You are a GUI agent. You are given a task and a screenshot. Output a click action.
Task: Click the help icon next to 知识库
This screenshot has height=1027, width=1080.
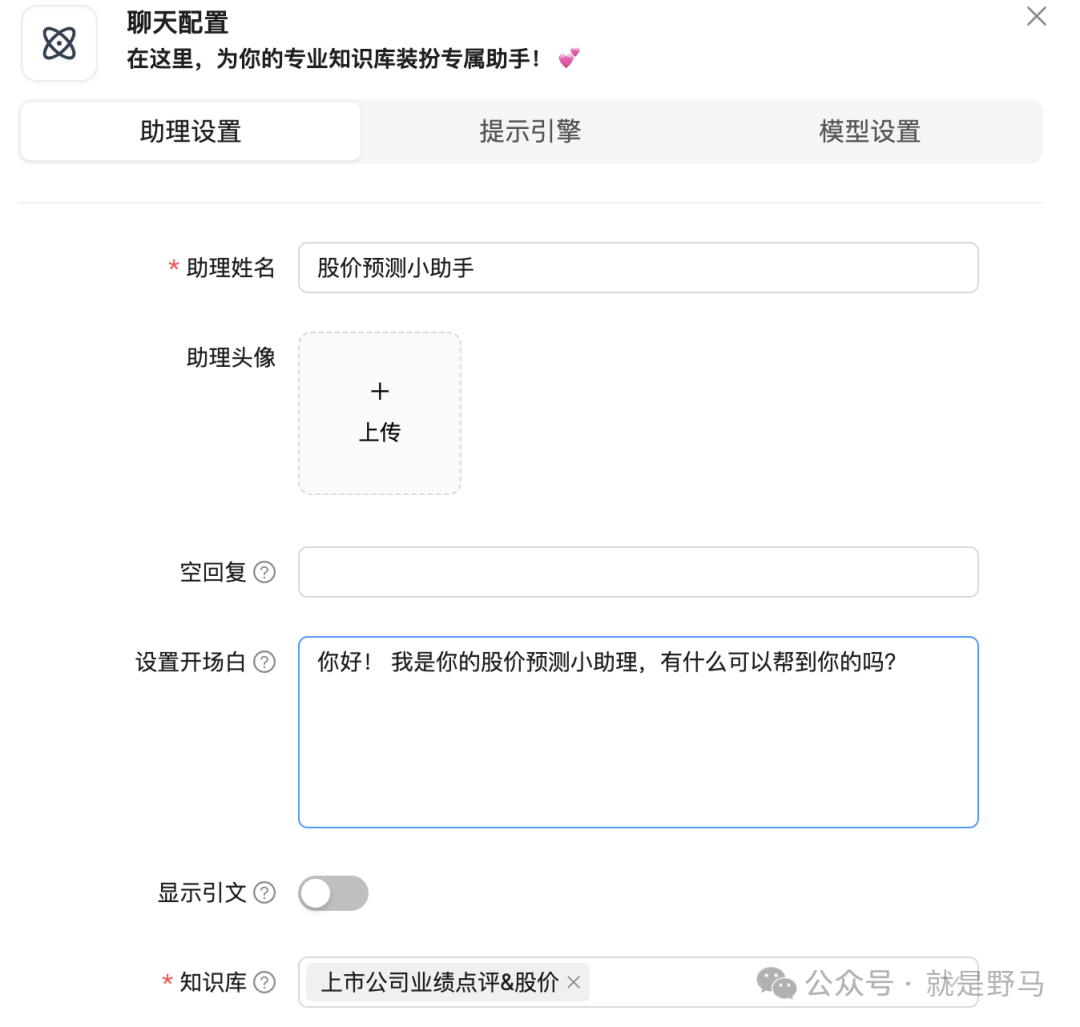[x=264, y=983]
